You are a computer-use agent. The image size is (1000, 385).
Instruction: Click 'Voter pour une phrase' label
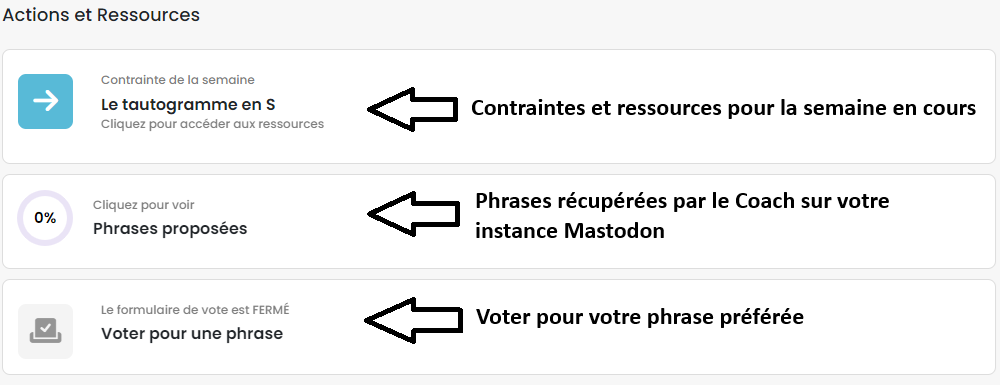point(192,333)
